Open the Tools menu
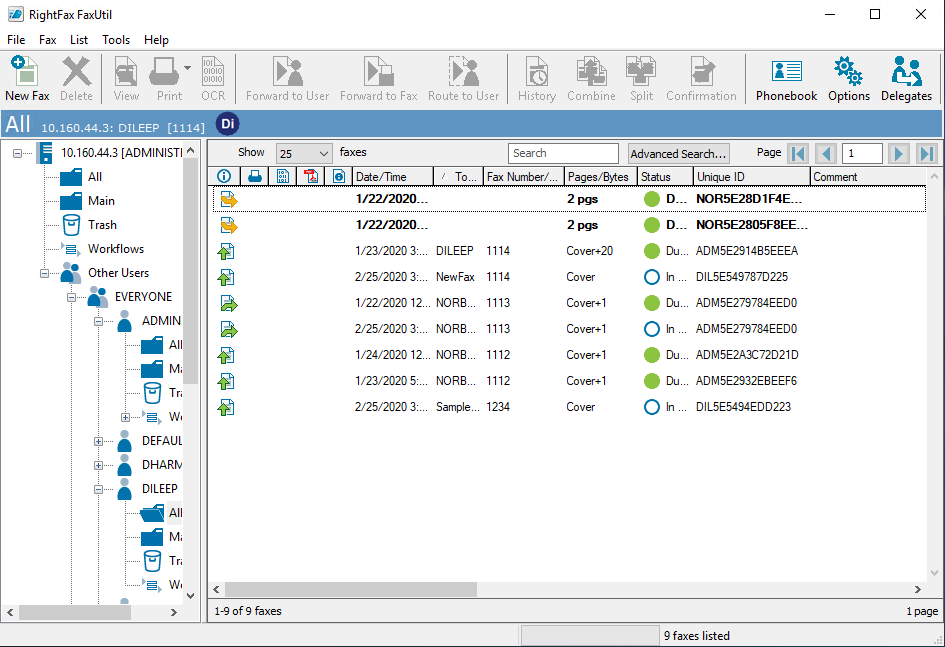 pos(116,40)
